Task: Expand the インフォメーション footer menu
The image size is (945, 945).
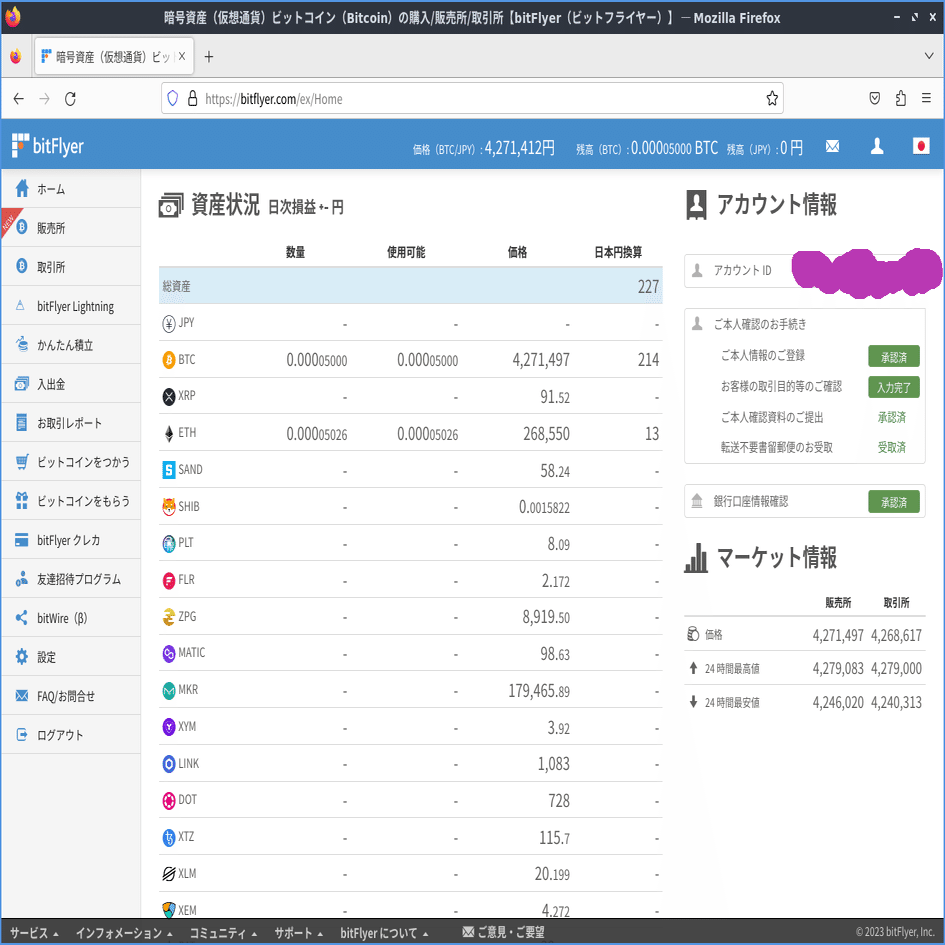Action: [x=124, y=932]
